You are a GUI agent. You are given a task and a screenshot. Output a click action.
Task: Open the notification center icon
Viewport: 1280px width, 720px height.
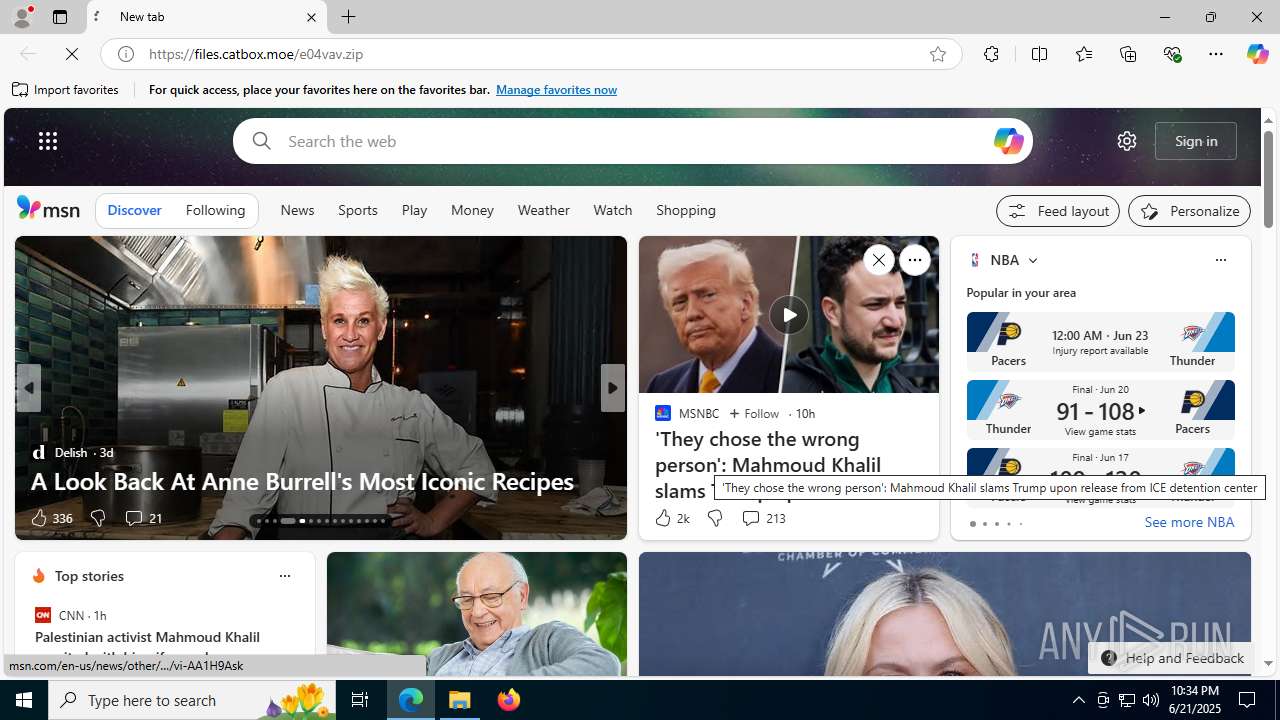pyautogui.click(x=1248, y=700)
